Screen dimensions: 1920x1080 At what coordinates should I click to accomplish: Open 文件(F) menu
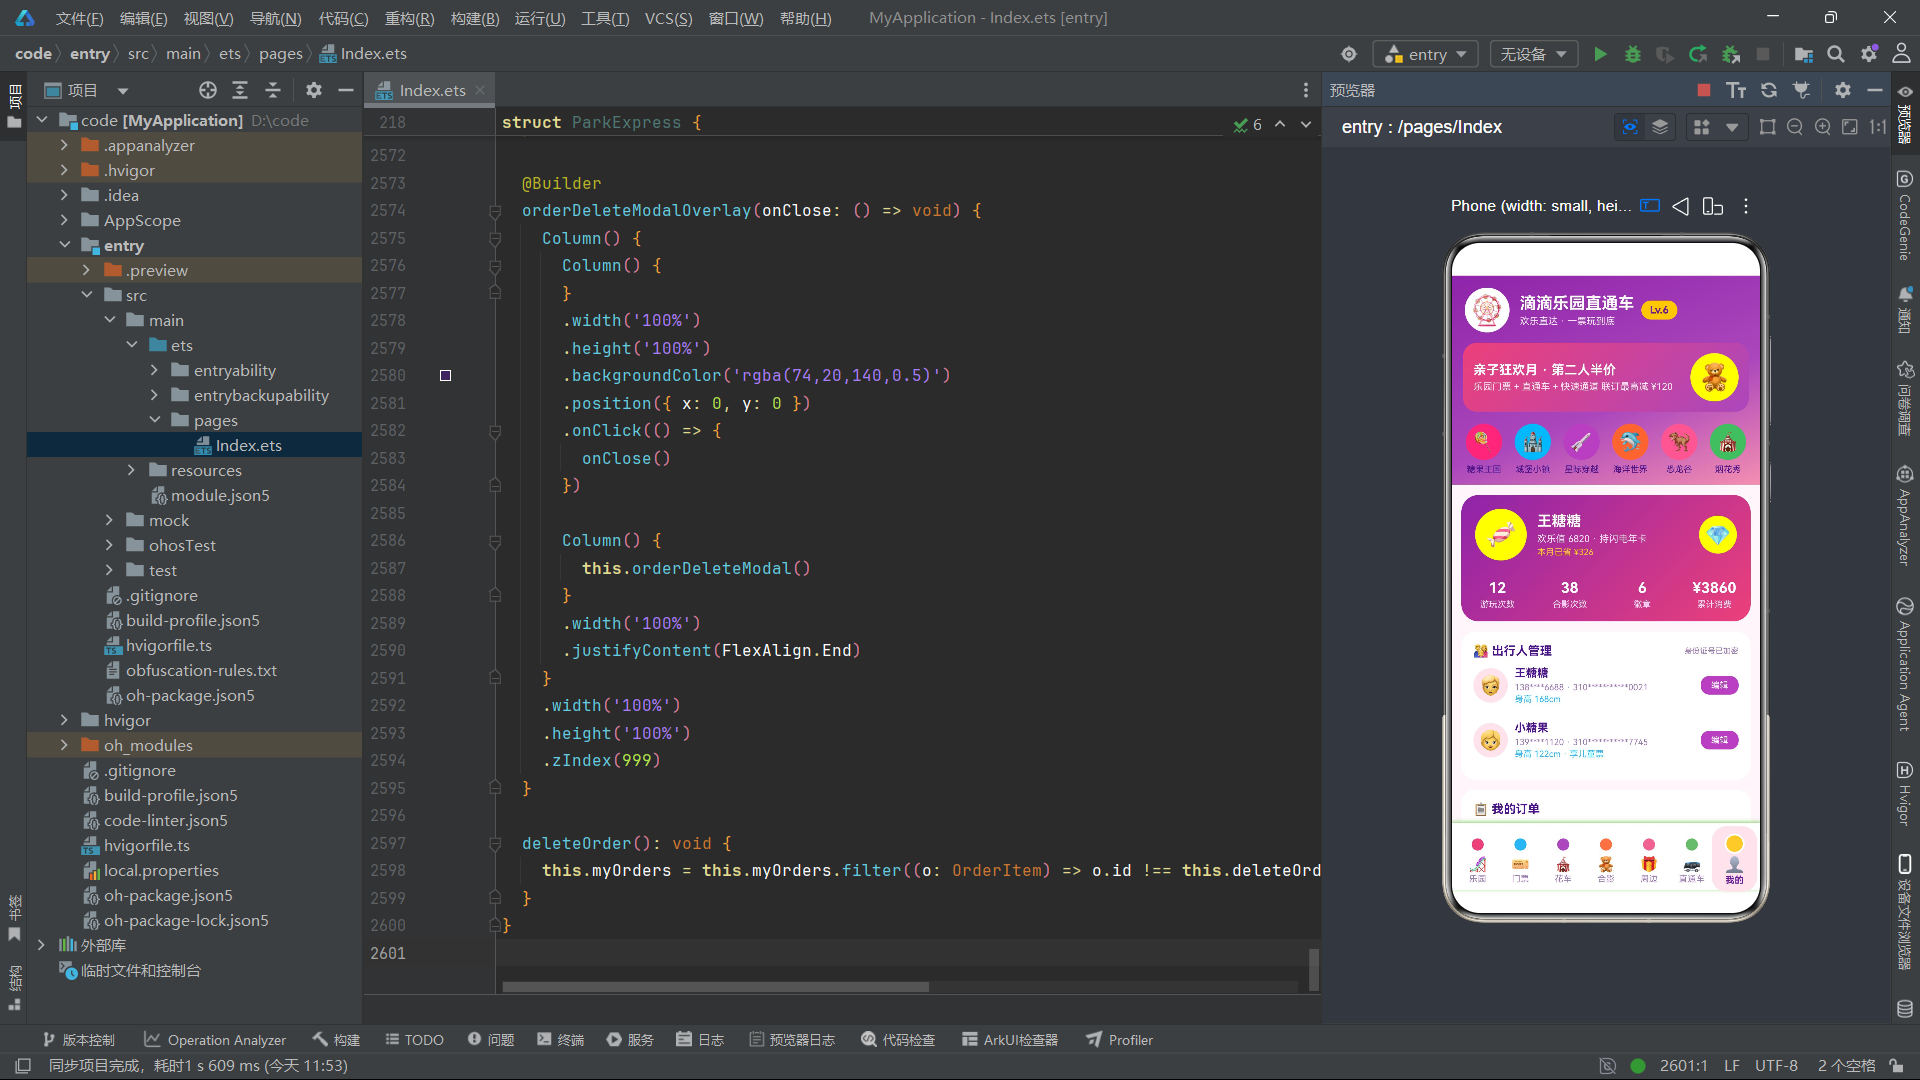tap(79, 18)
